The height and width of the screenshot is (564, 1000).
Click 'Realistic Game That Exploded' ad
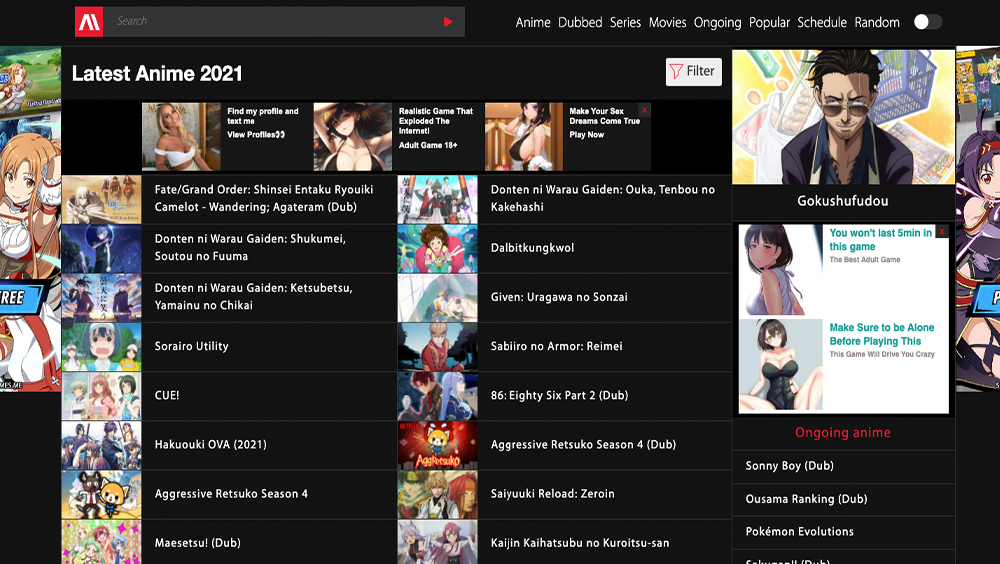[397, 136]
